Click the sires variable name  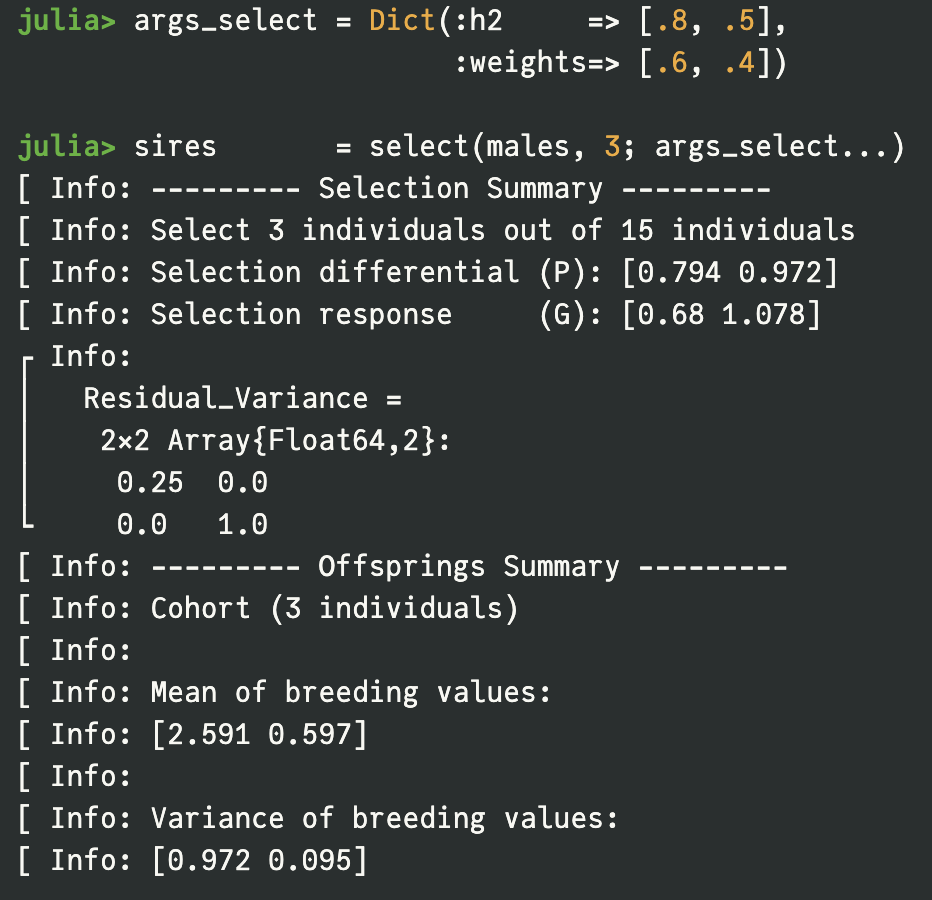coord(175,147)
